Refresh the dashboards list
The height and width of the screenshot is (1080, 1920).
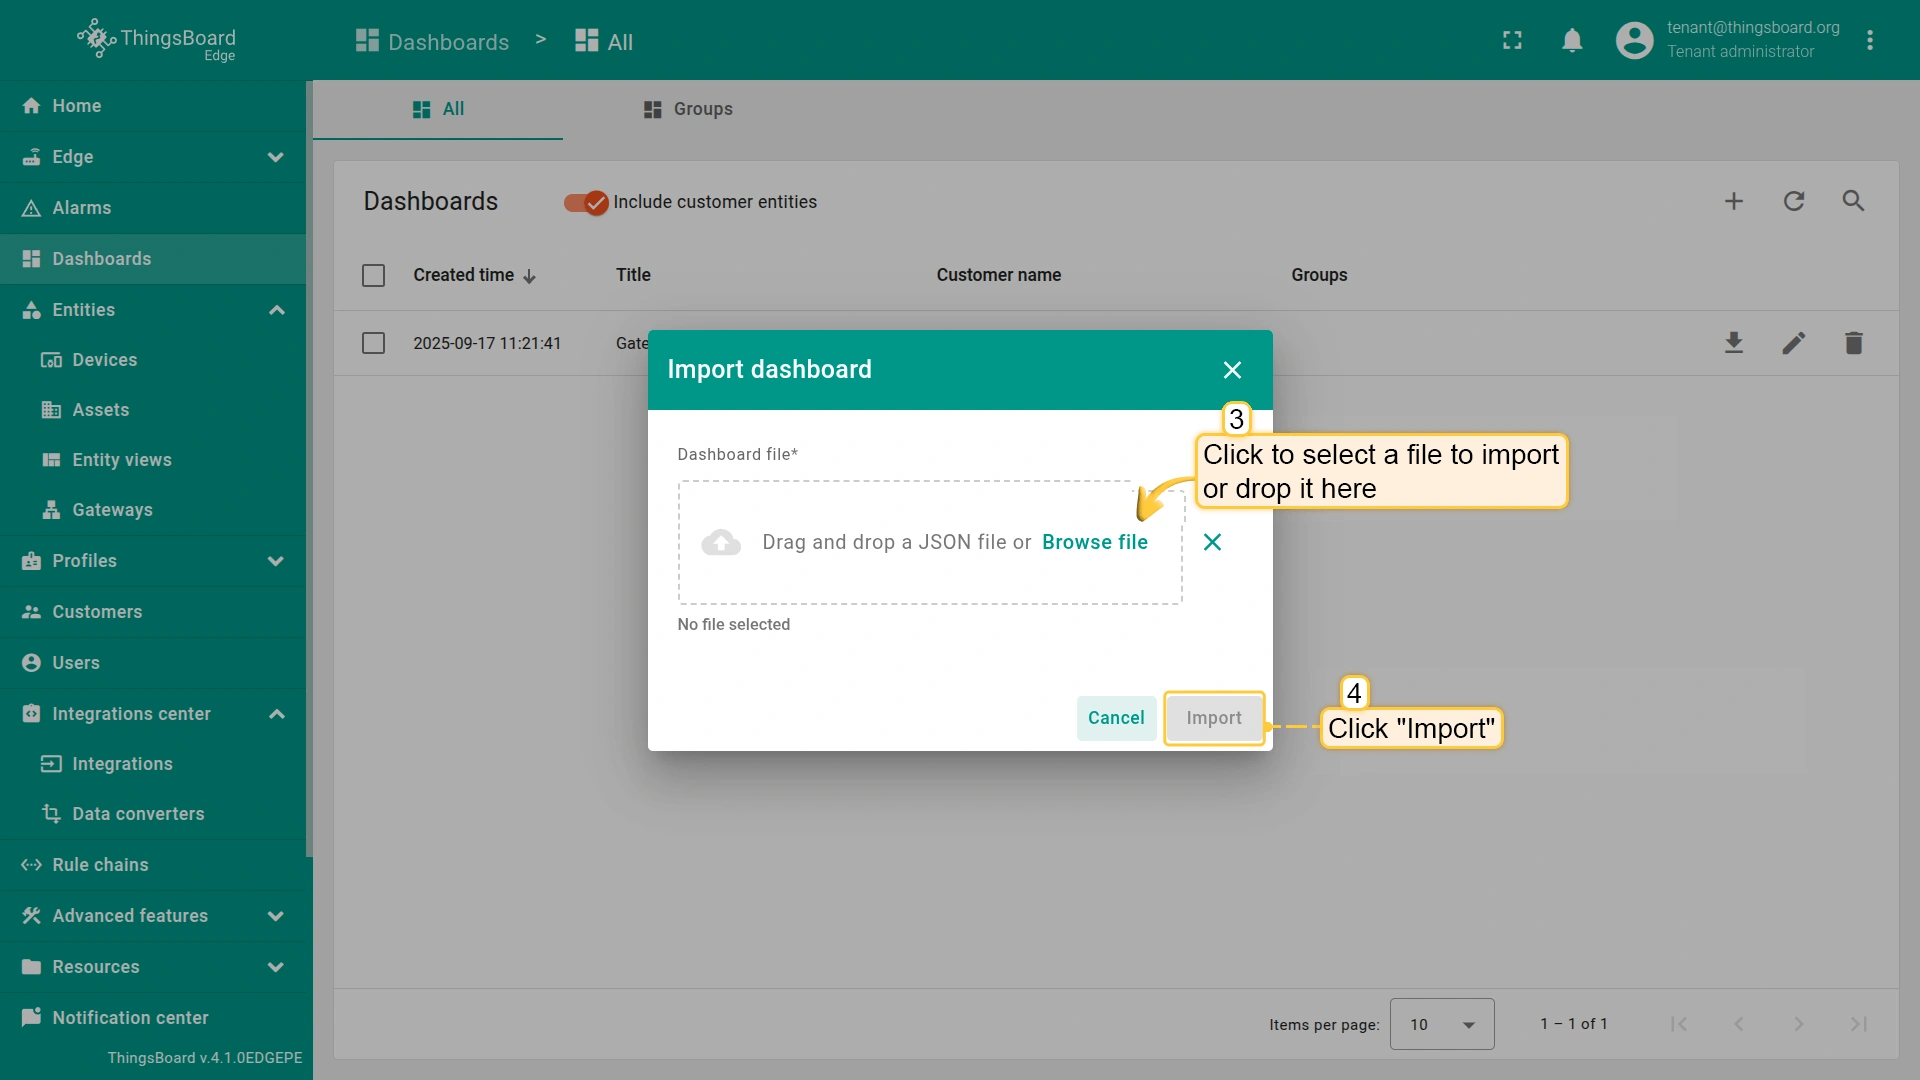pyautogui.click(x=1794, y=201)
